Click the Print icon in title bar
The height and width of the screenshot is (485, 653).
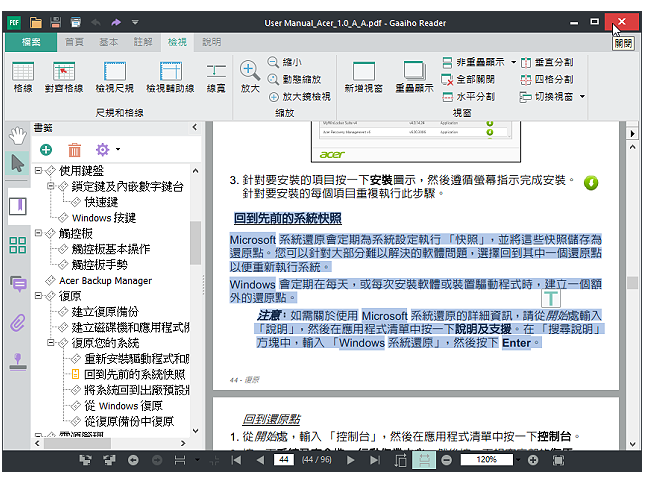click(x=75, y=22)
